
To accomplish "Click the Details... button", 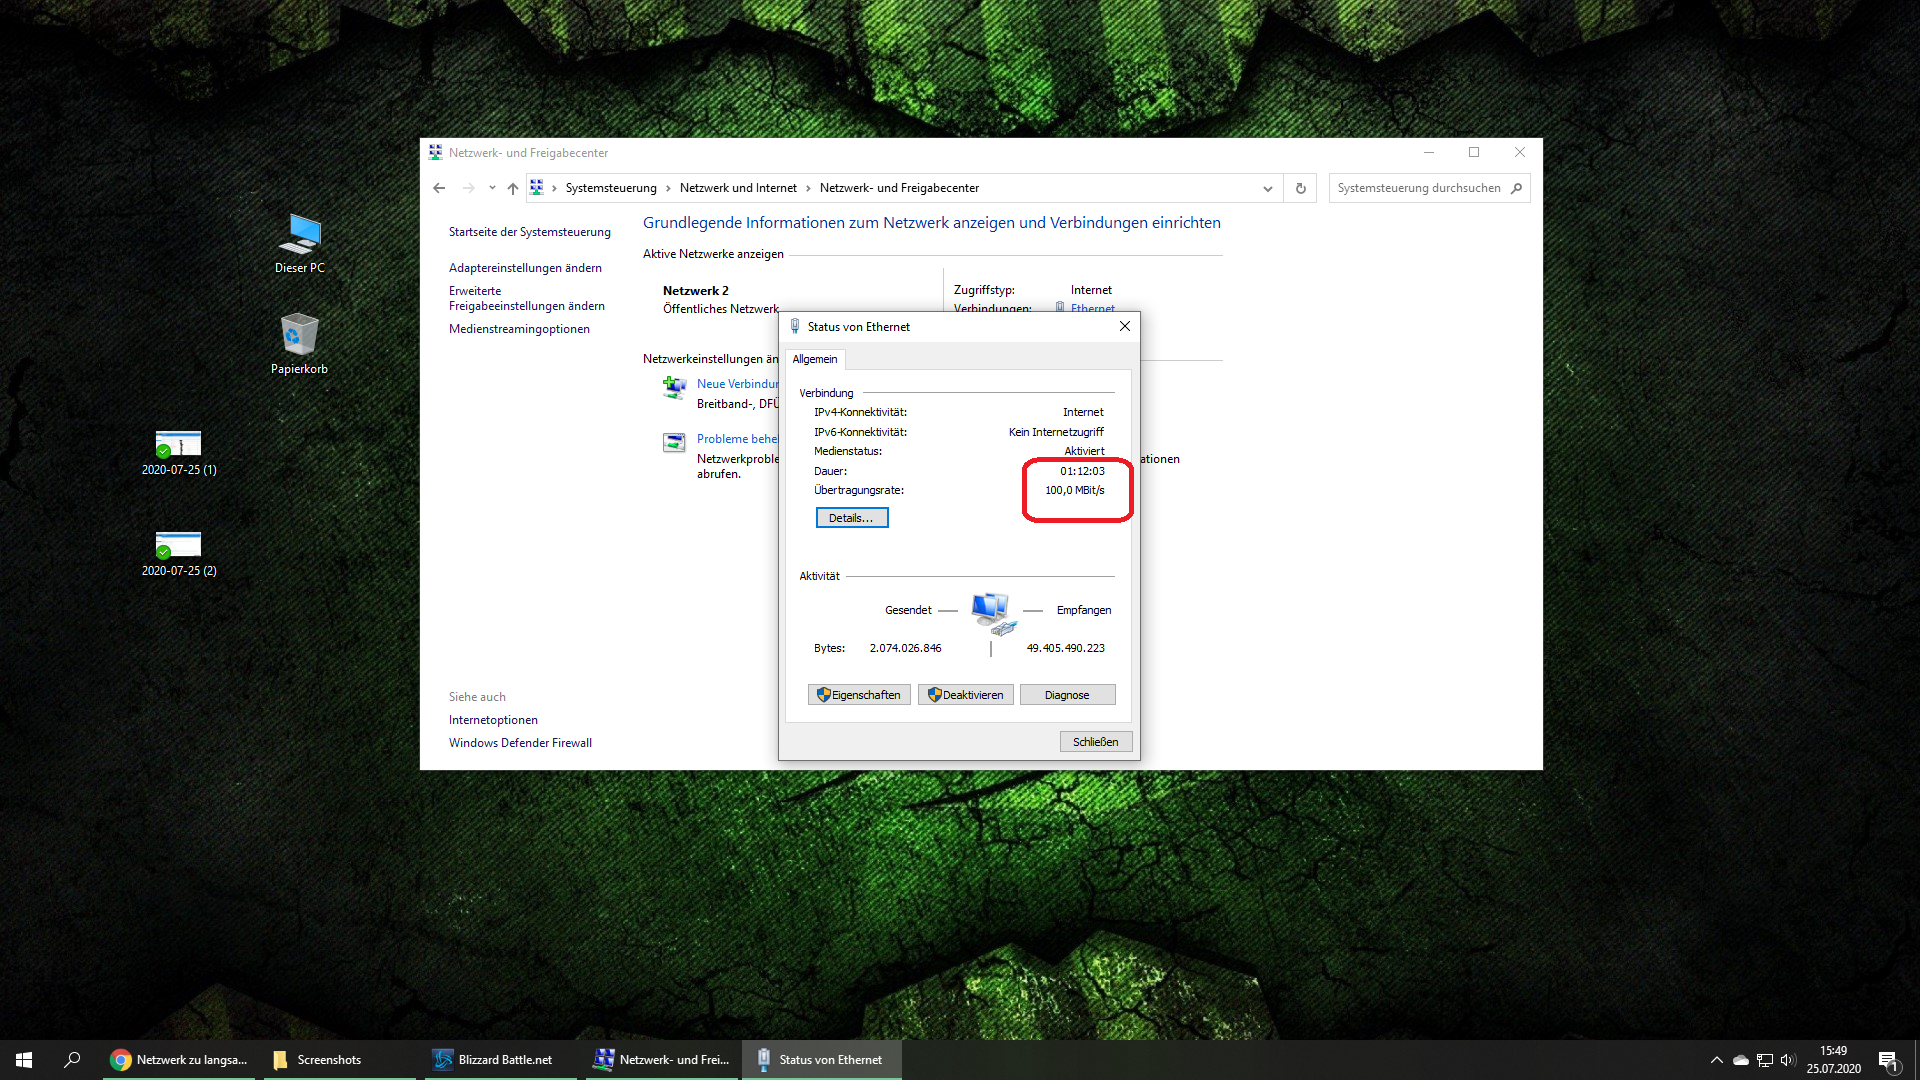I will [x=851, y=518].
